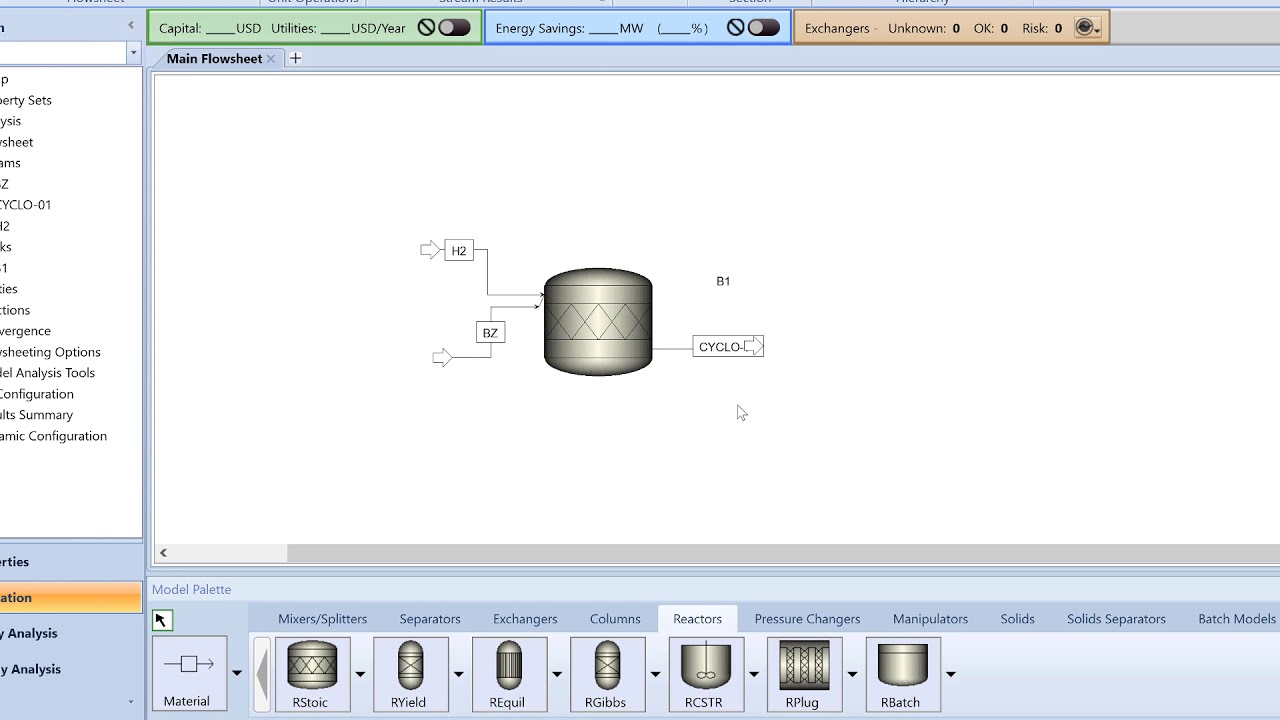Image resolution: width=1280 pixels, height=720 pixels.
Task: Open the RPlug model variants dropdown
Action: (852, 673)
